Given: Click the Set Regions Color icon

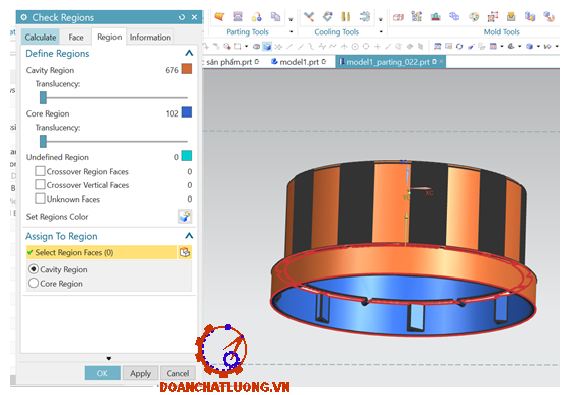Looking at the screenshot, I should point(184,216).
